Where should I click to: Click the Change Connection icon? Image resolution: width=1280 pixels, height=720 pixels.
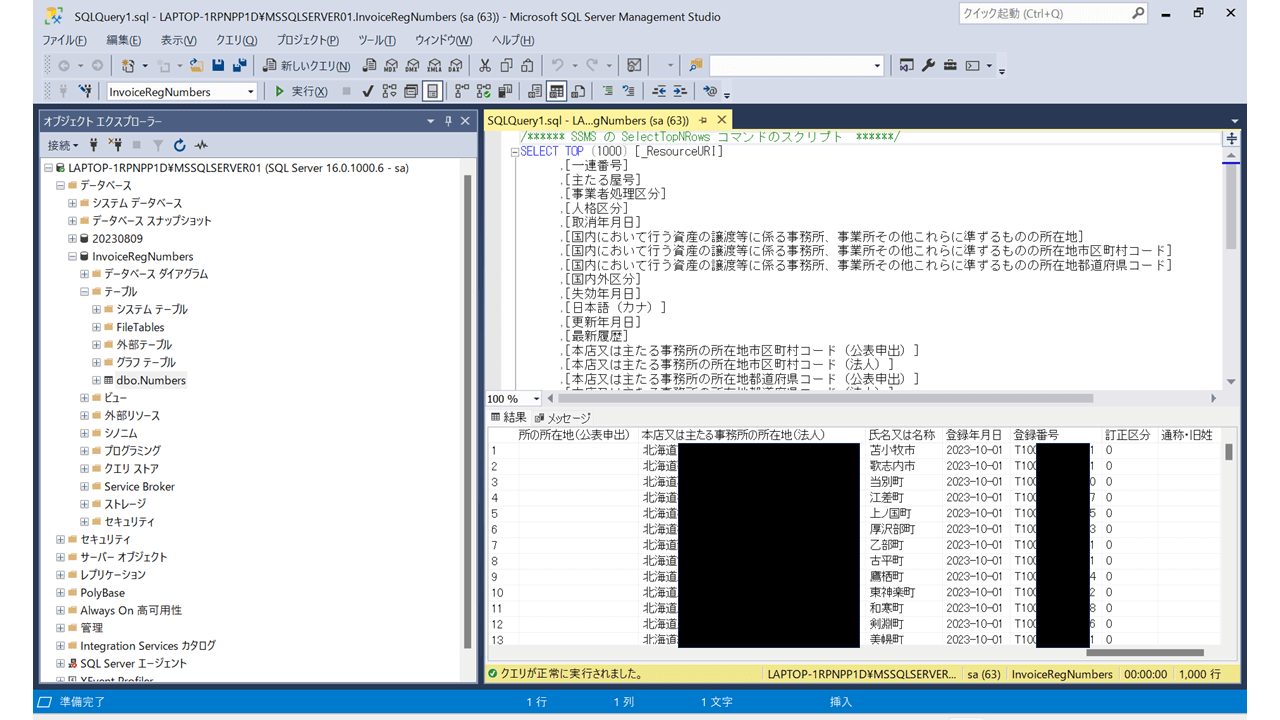click(x=87, y=91)
